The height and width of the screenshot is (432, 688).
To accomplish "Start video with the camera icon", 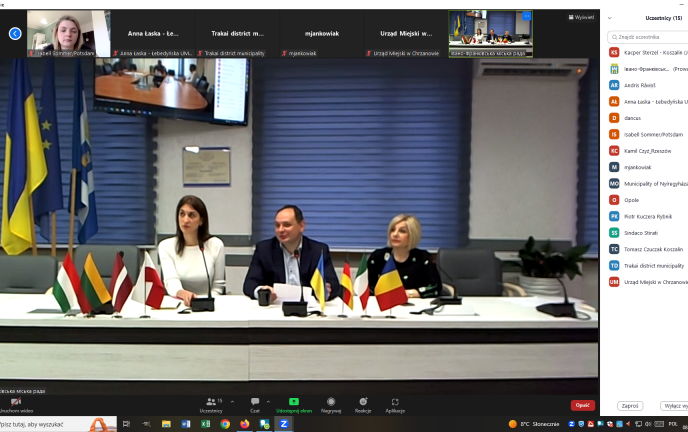I will [16, 401].
